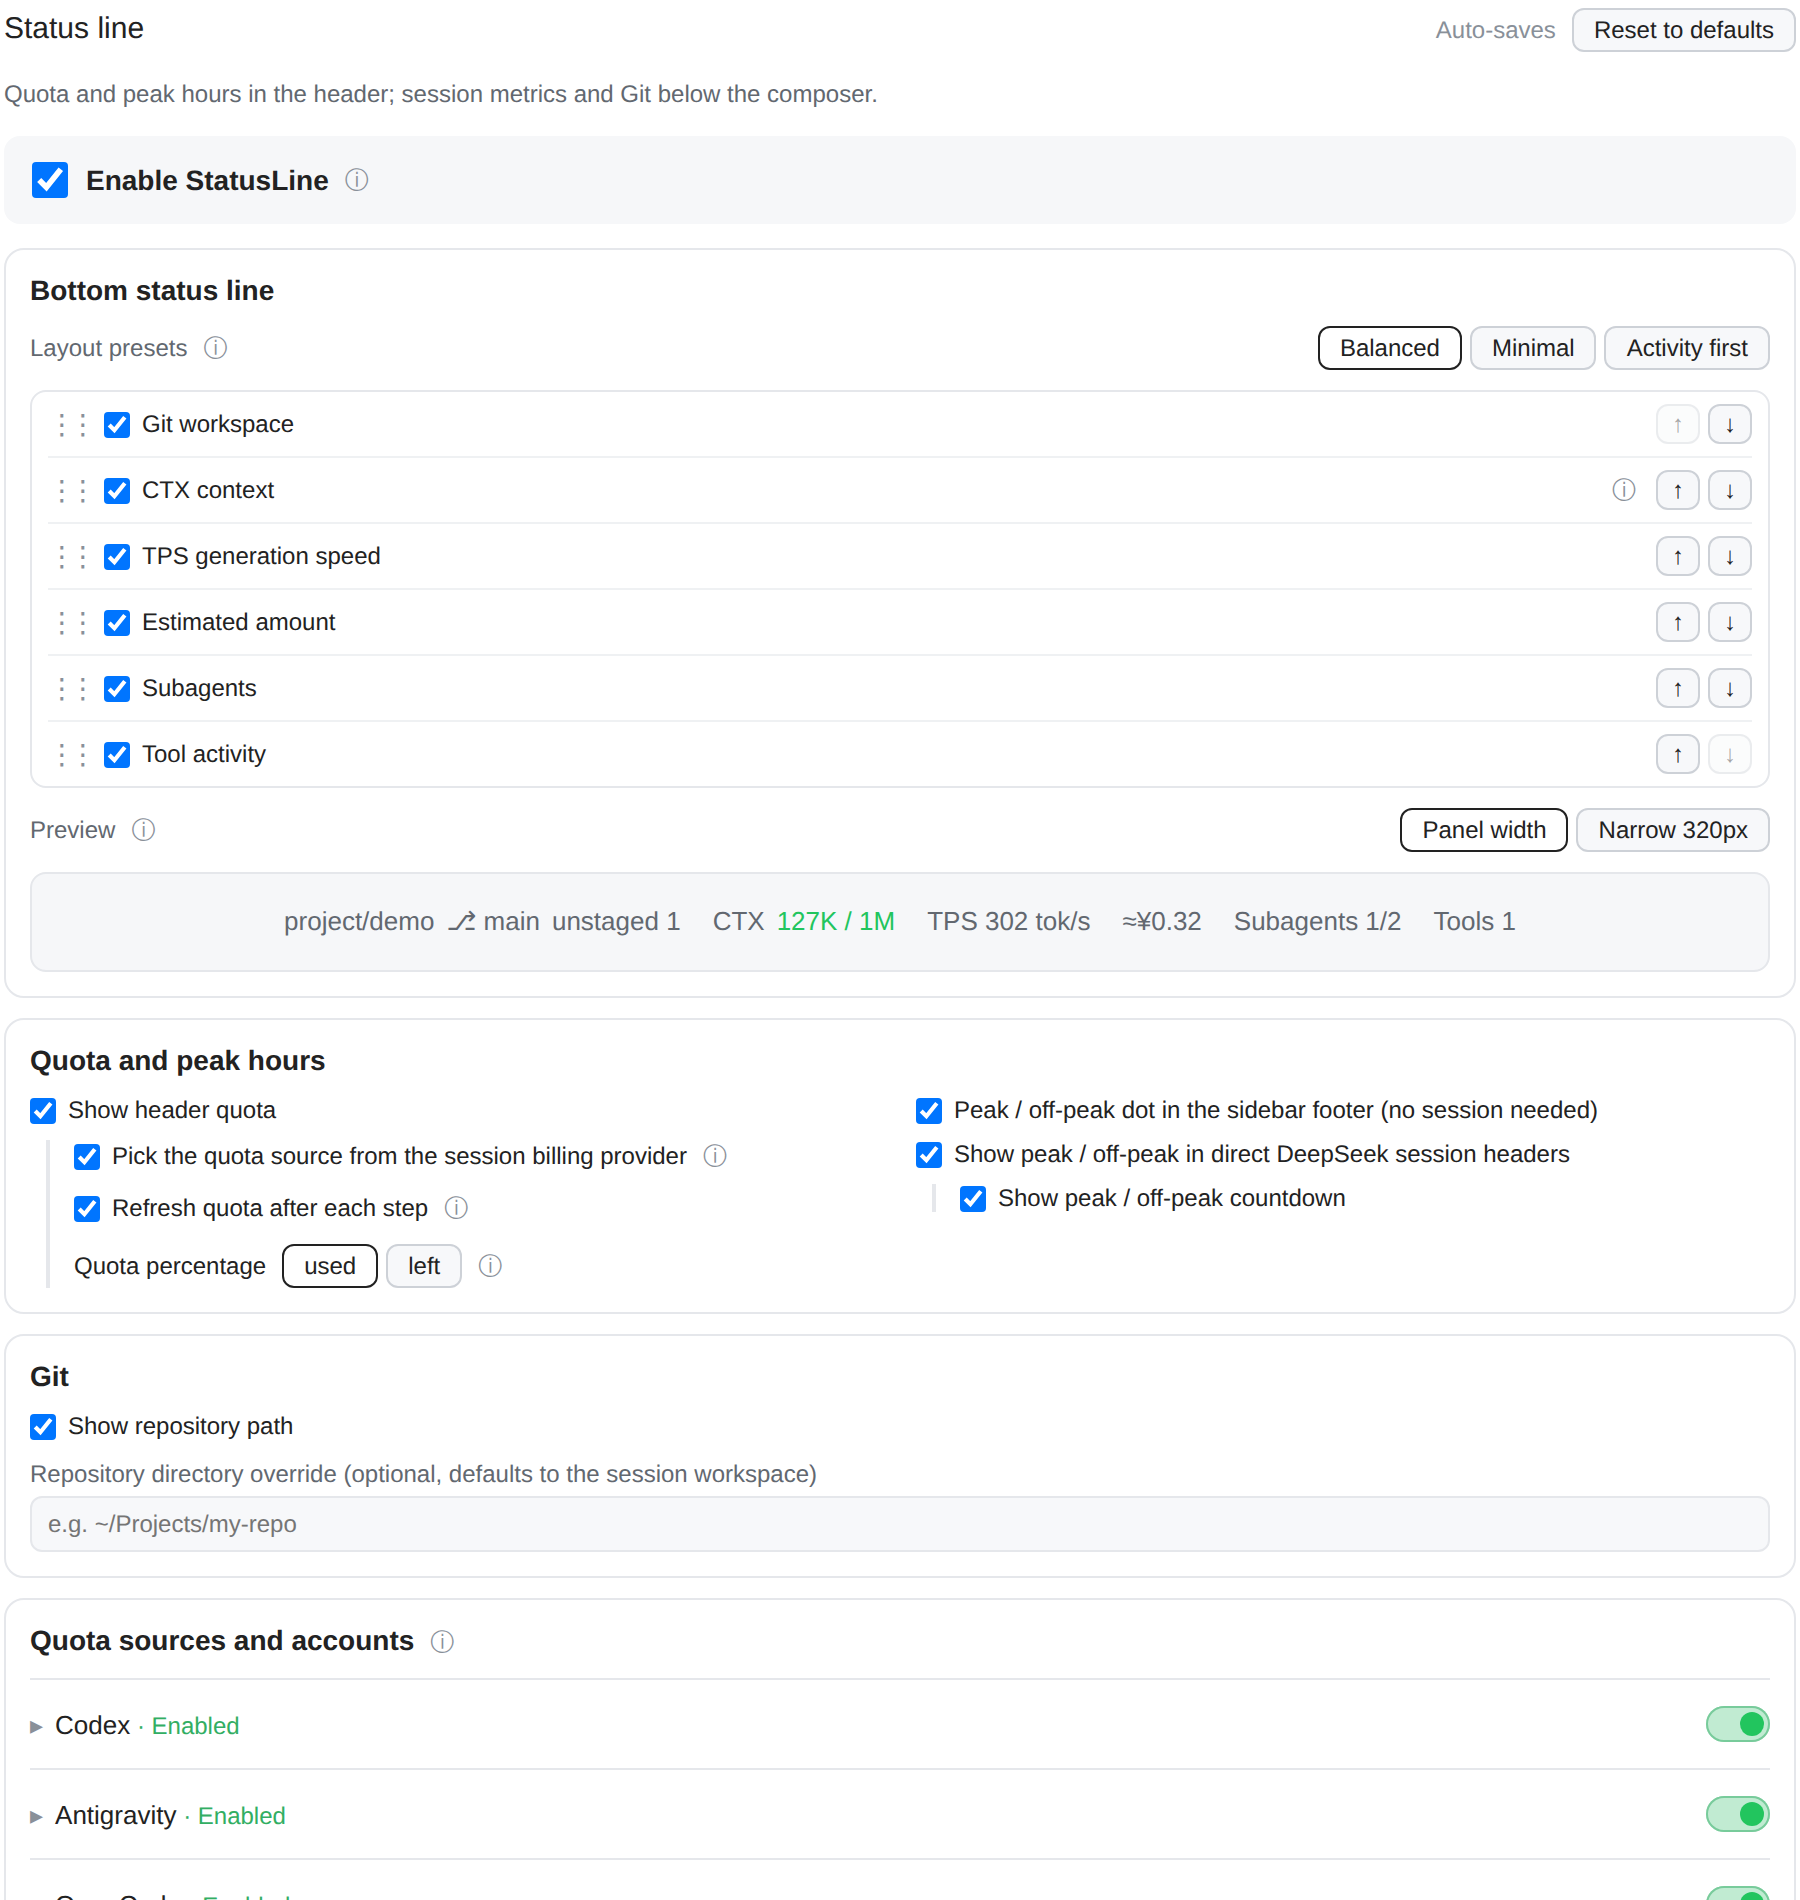1800x1900 pixels.
Task: Move Estimated amount up with arrow
Action: coord(1678,623)
